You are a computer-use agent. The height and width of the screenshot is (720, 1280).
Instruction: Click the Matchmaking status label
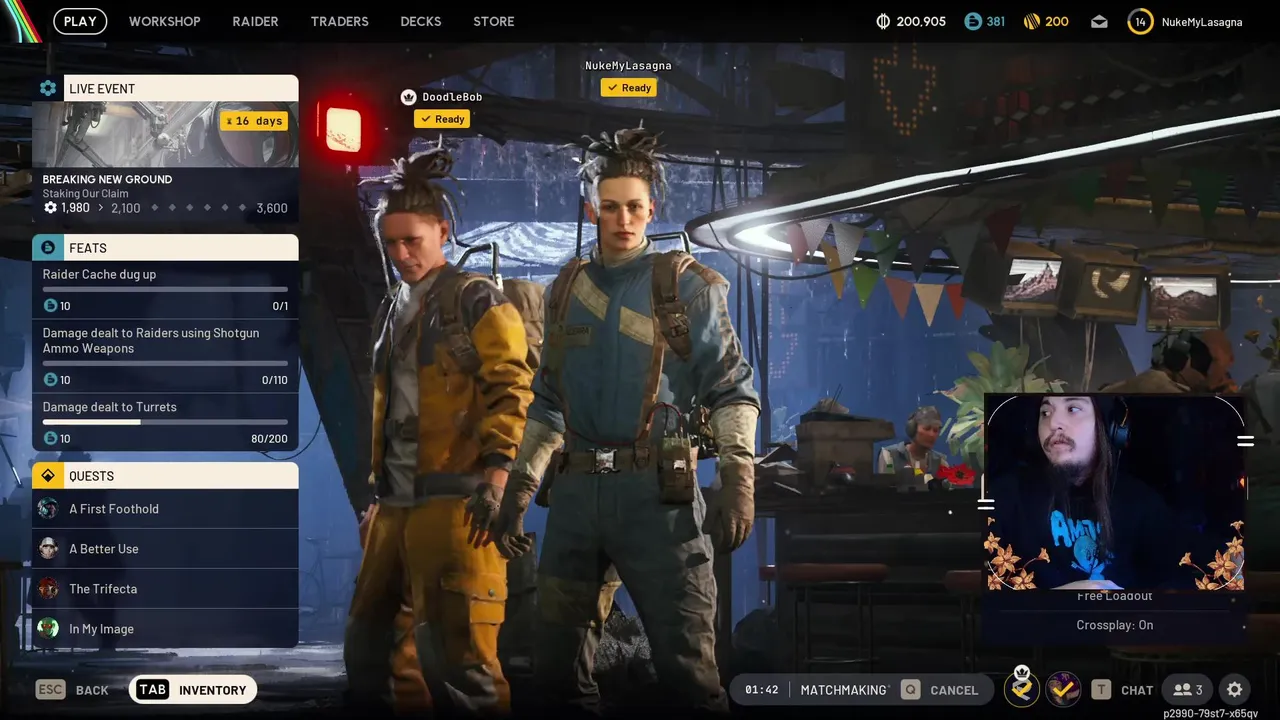tap(844, 690)
